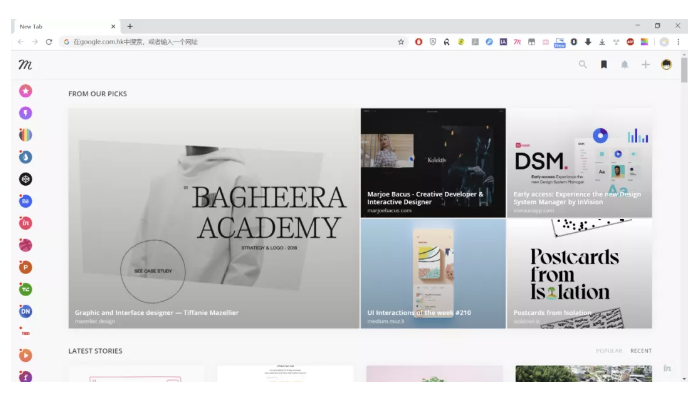Open the orange play button sidebar source icon

25,355
